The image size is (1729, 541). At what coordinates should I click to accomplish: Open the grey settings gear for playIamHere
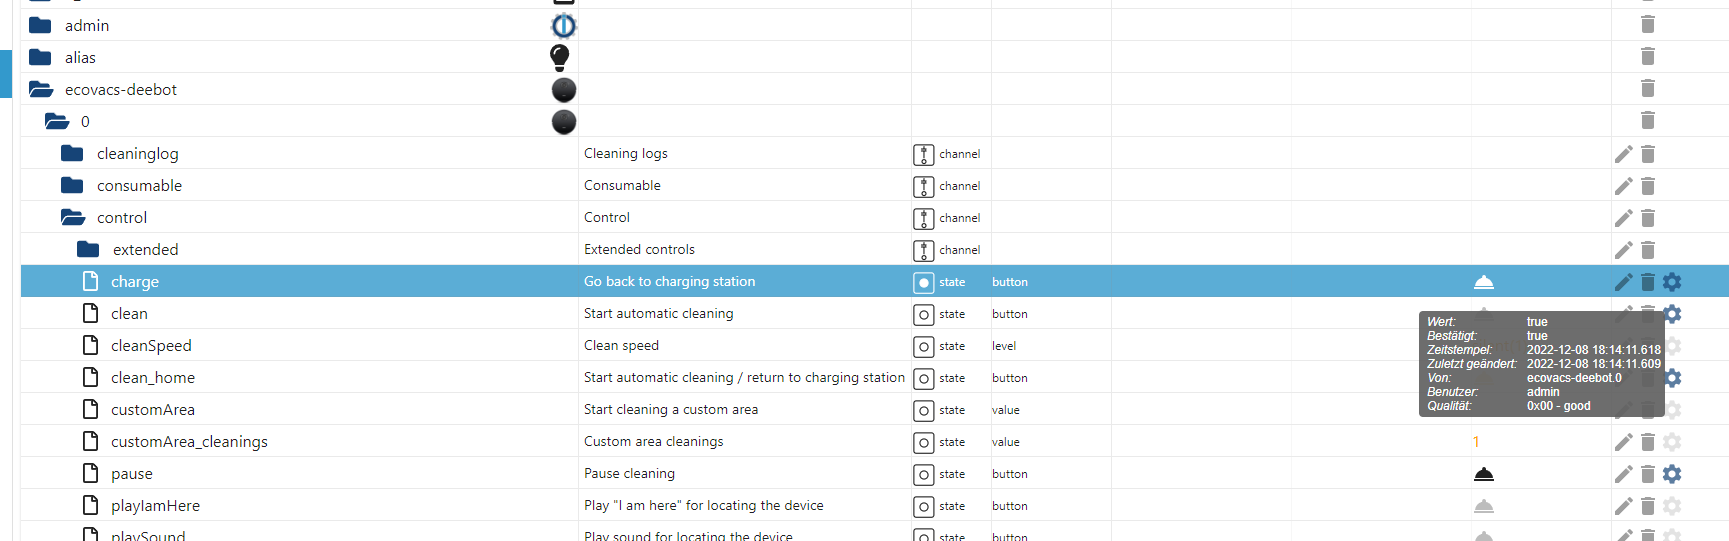click(x=1672, y=506)
